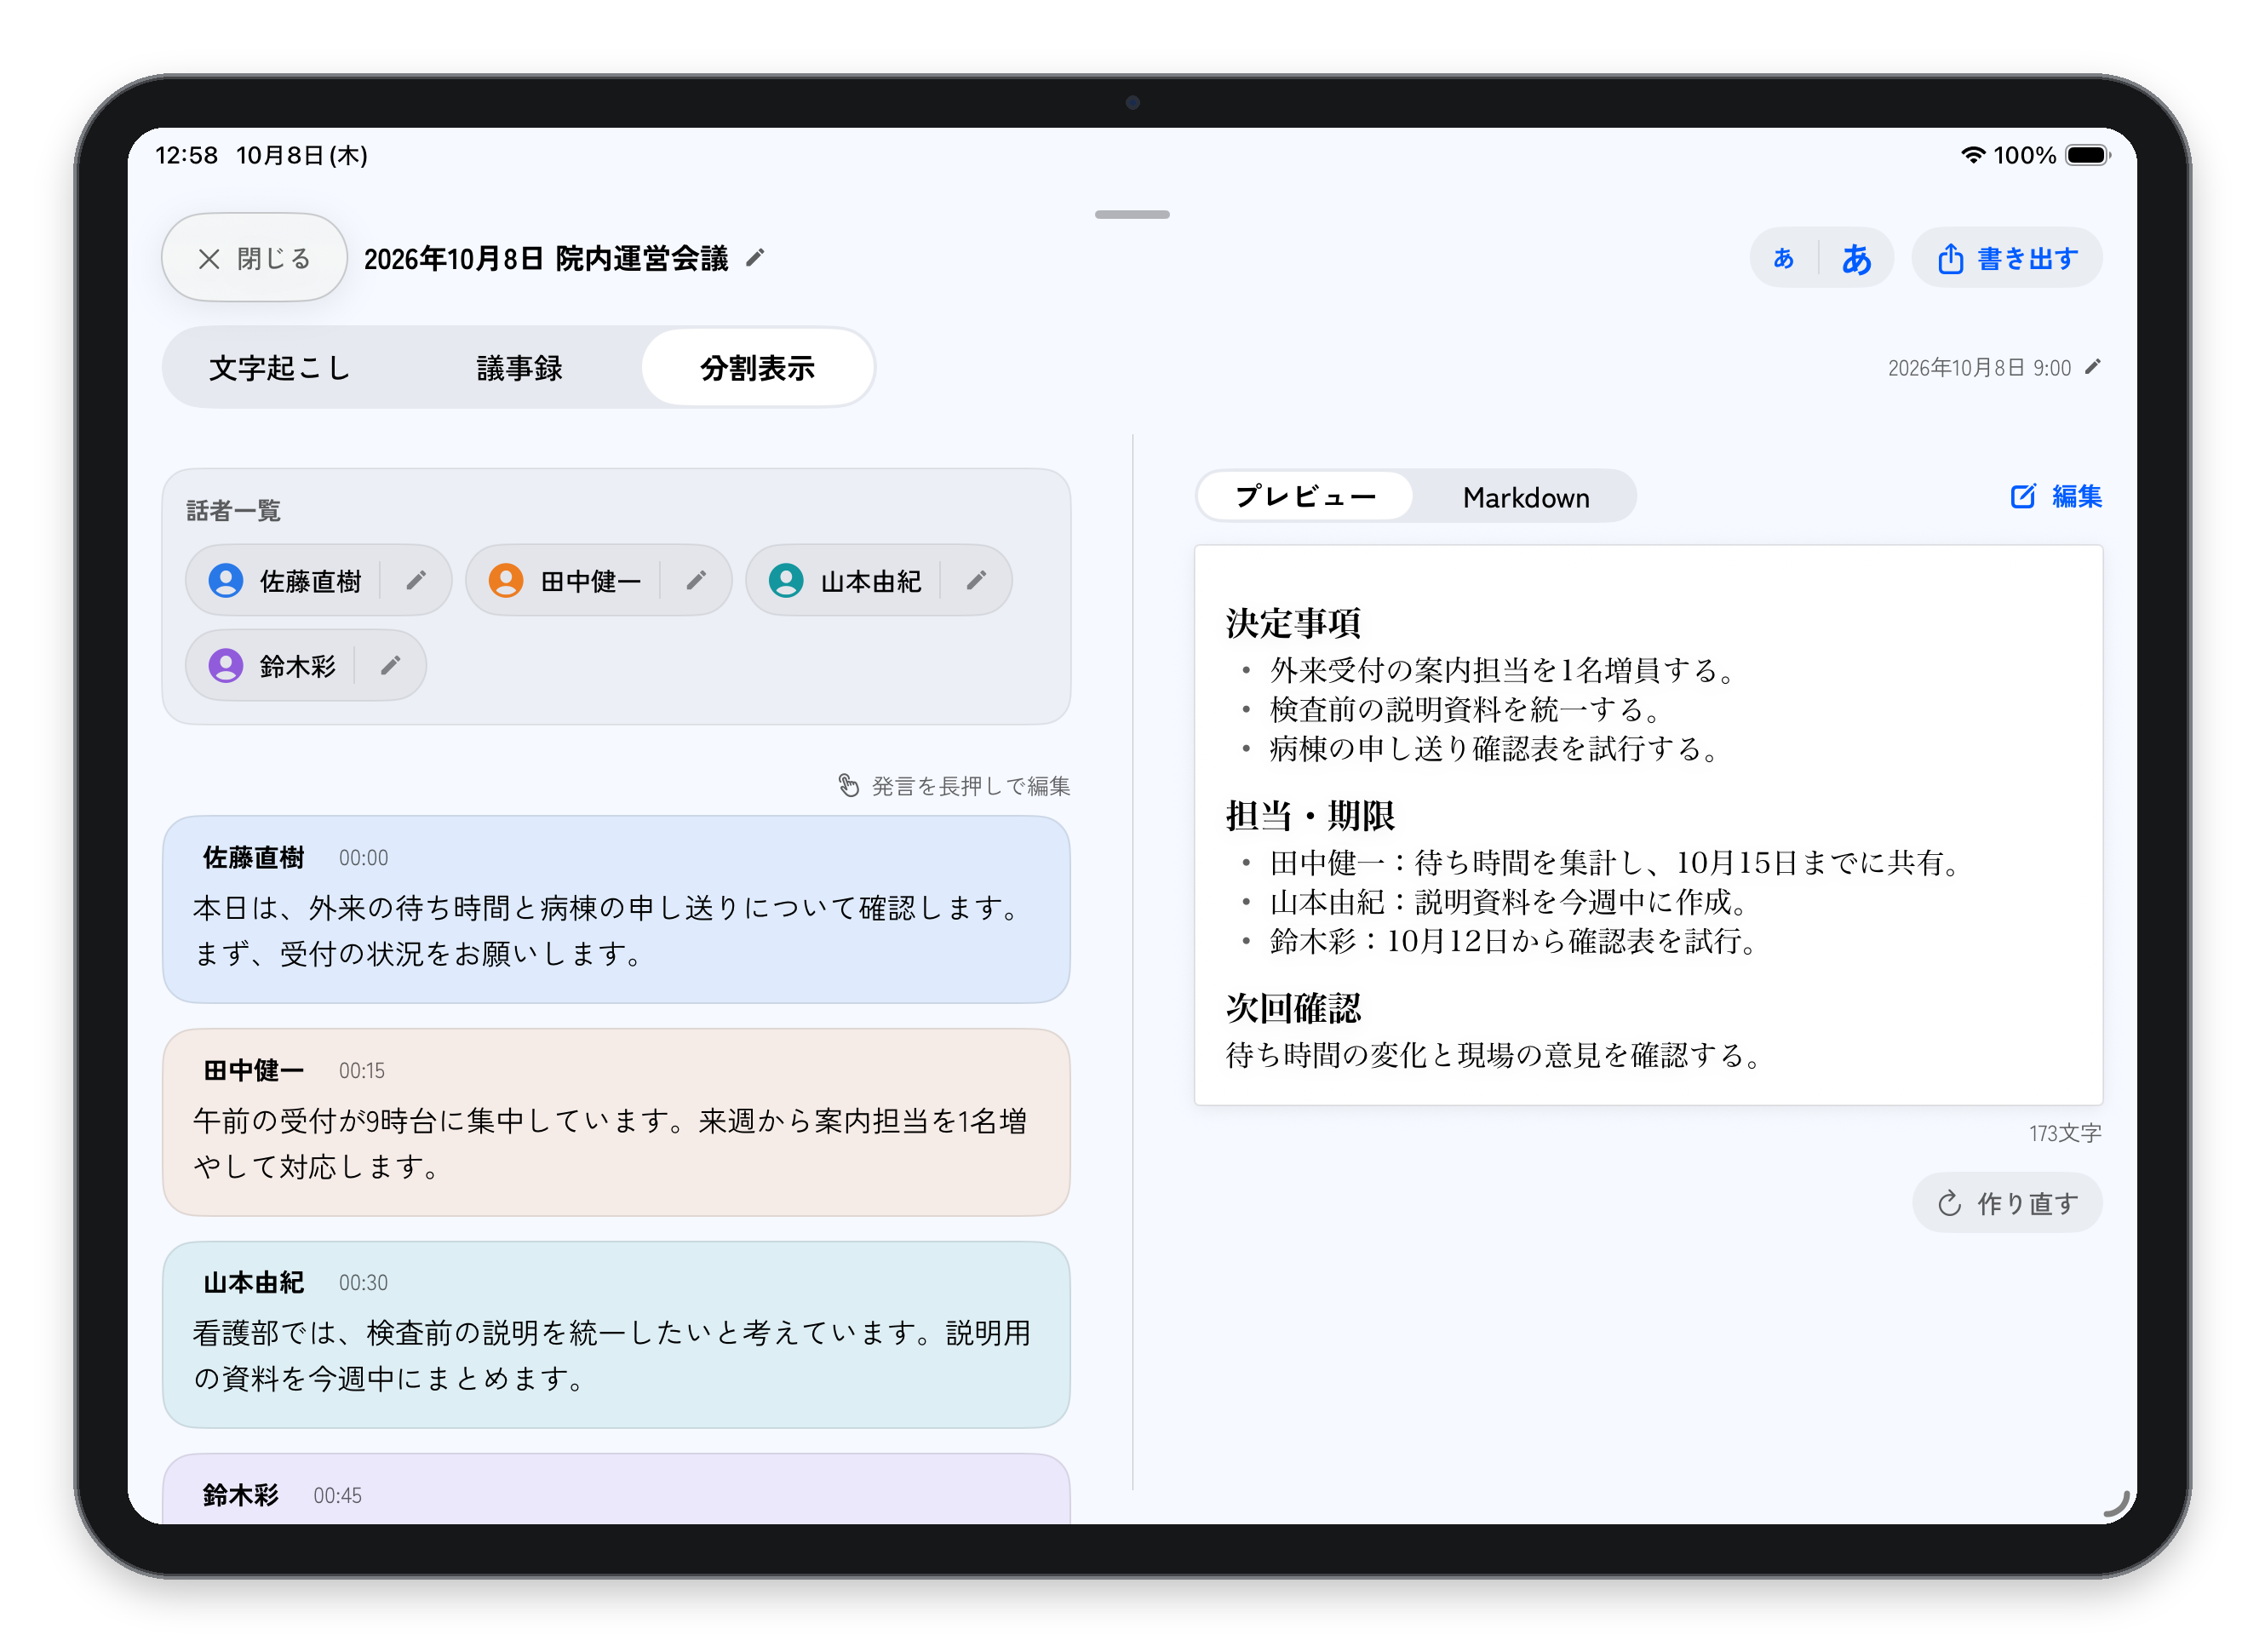This screenshot has height=1652, width=2265.
Task: Click the sheet grabber handle at top
Action: pos(1132,214)
